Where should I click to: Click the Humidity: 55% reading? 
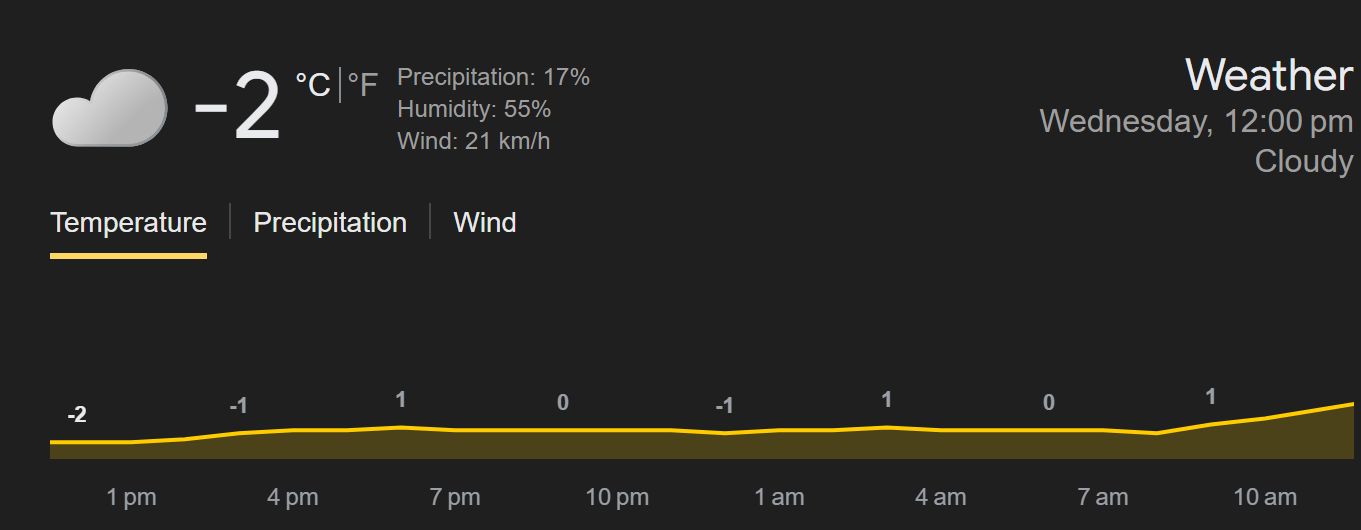(x=474, y=109)
